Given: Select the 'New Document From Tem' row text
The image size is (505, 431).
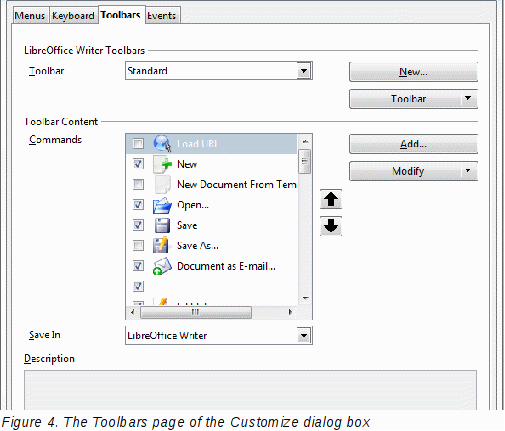Looking at the screenshot, I should point(237,184).
